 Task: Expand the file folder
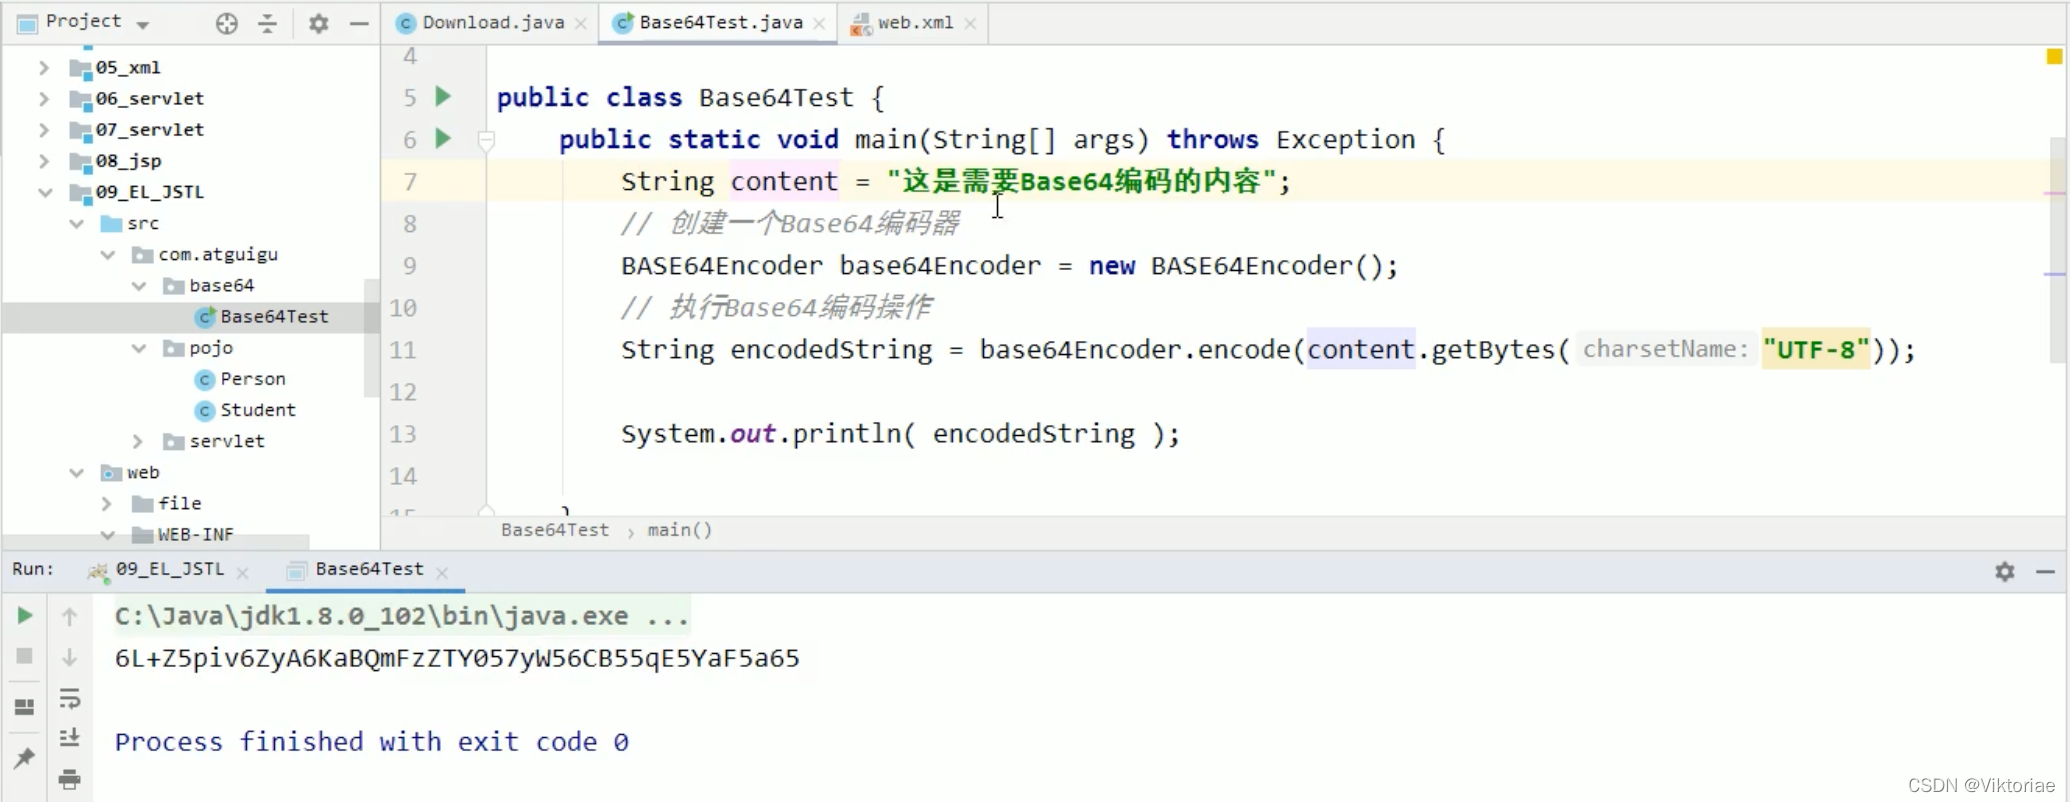[x=107, y=503]
